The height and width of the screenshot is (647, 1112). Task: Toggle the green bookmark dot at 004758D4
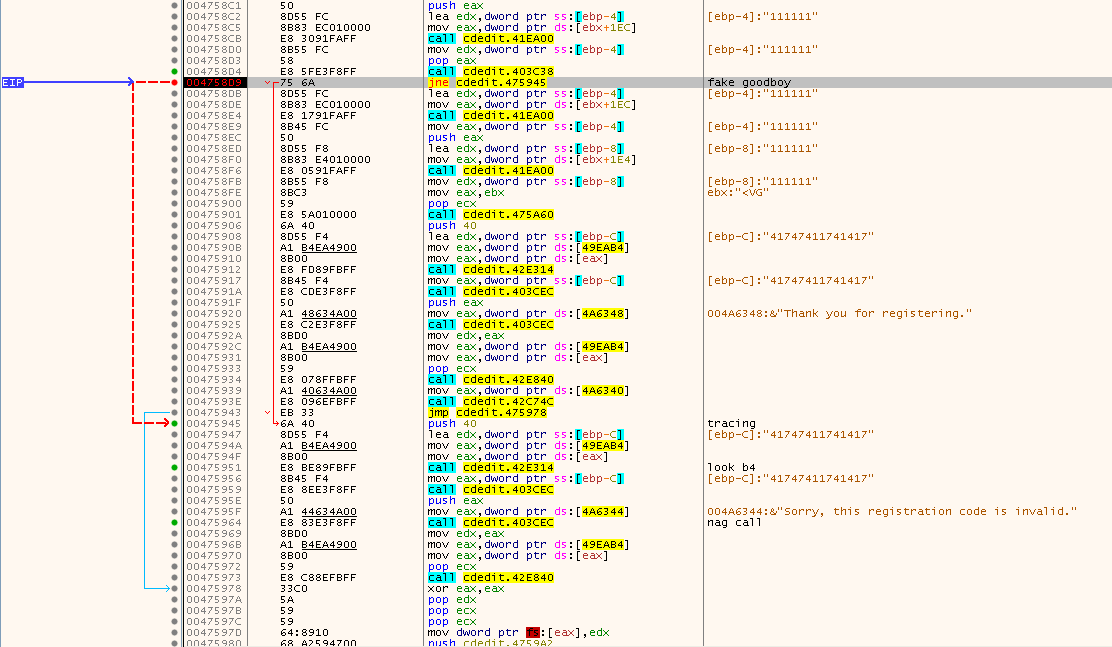pos(175,71)
